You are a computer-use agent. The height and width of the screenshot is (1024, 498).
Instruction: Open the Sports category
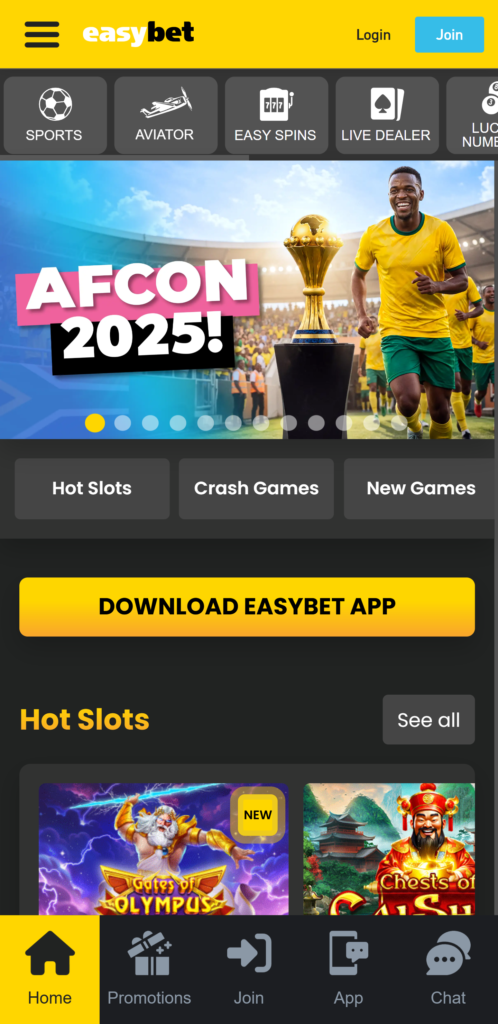tap(54, 115)
